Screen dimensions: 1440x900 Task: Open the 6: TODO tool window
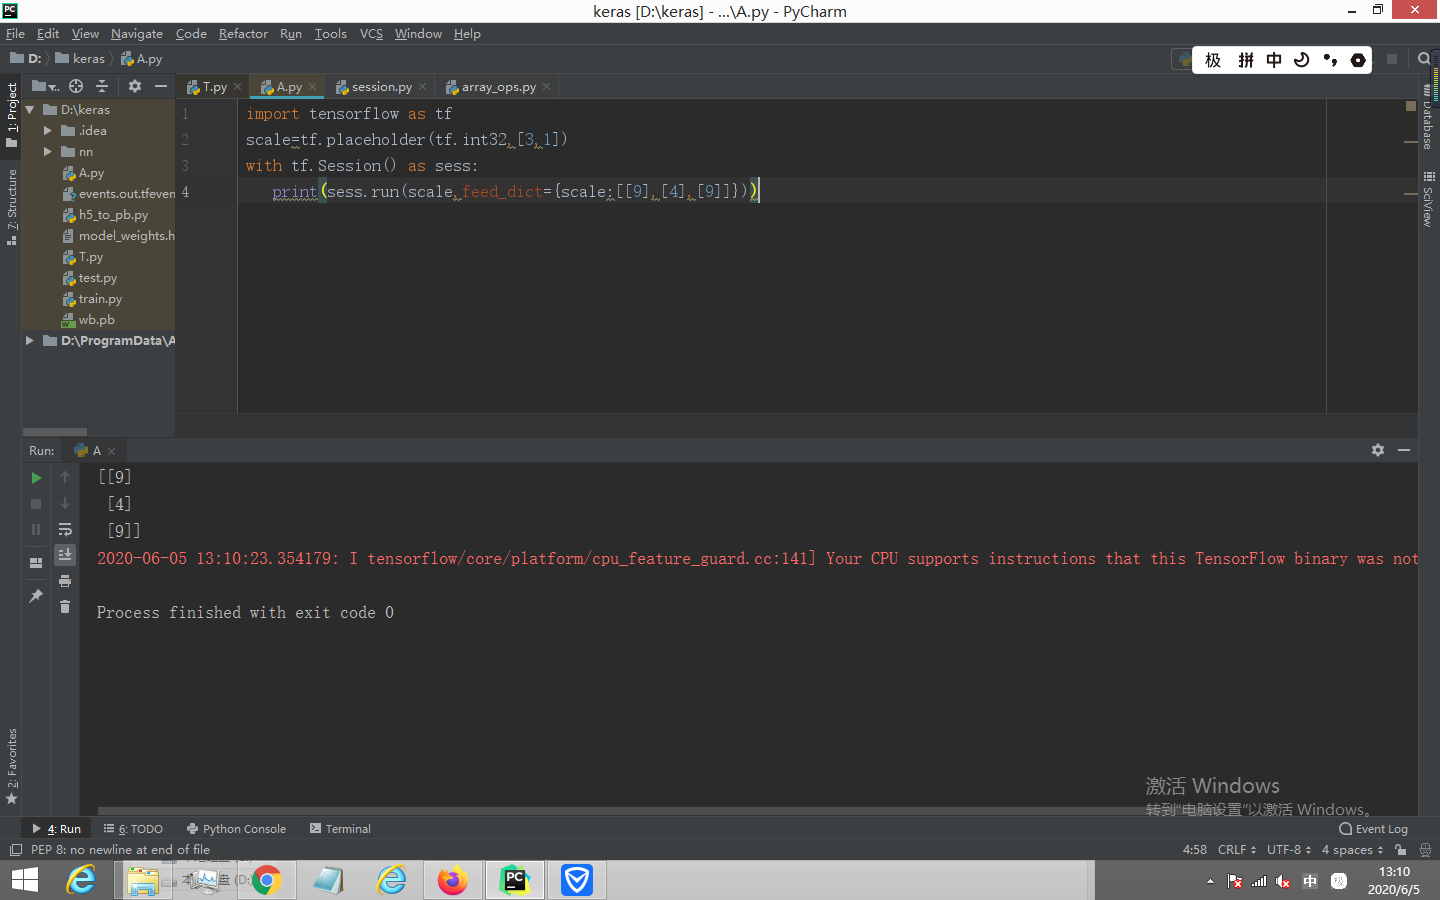(133, 828)
